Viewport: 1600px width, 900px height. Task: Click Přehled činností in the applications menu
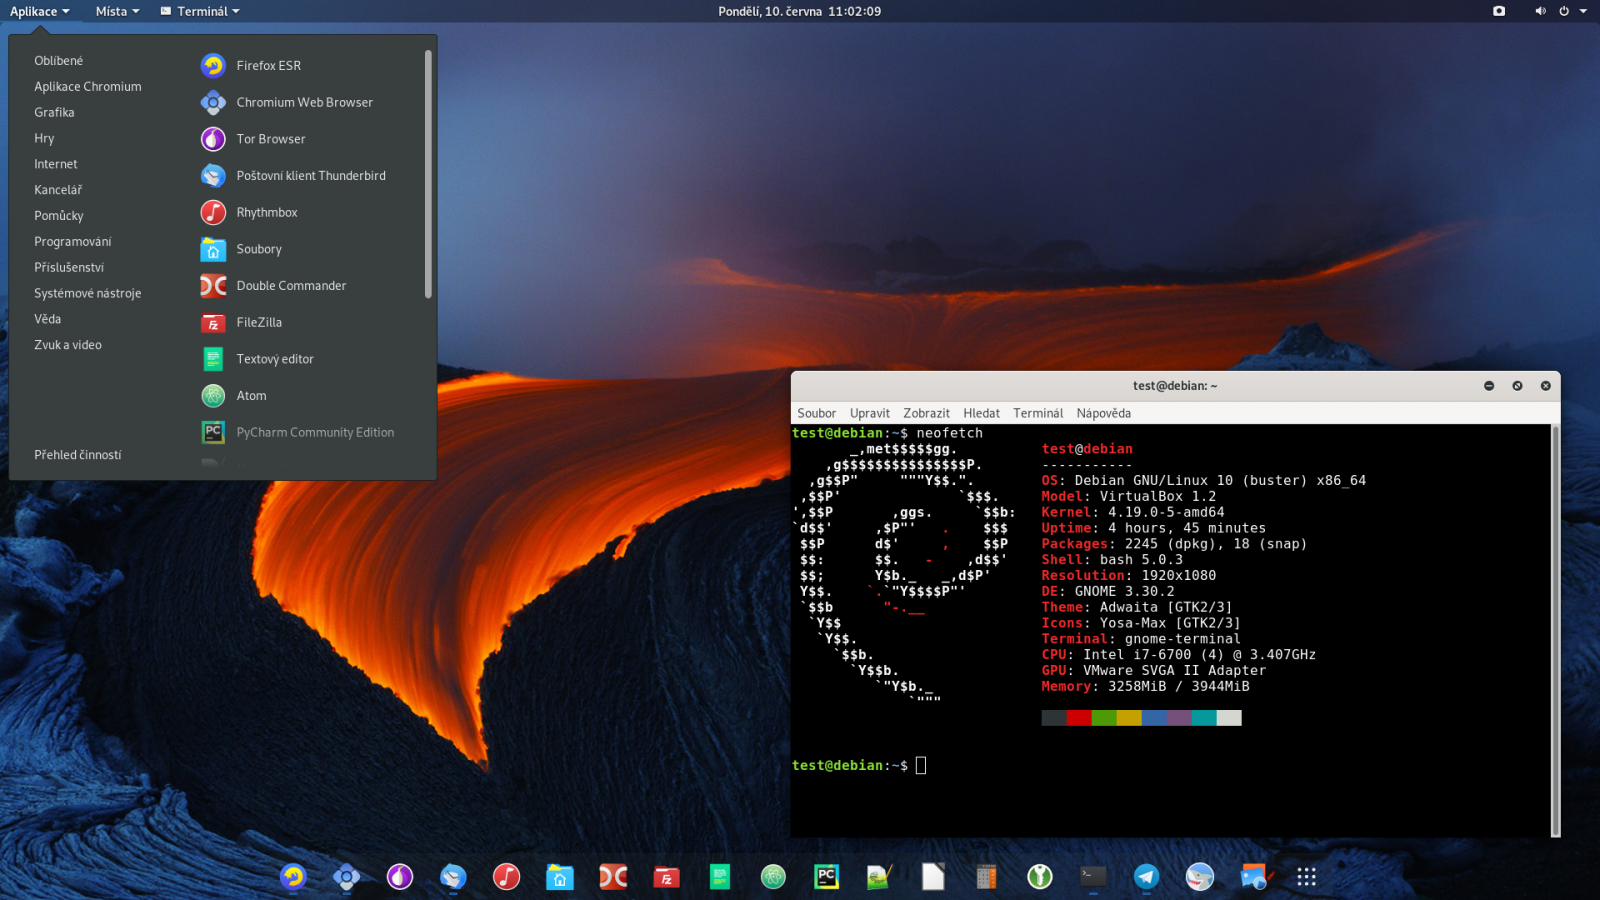click(78, 455)
